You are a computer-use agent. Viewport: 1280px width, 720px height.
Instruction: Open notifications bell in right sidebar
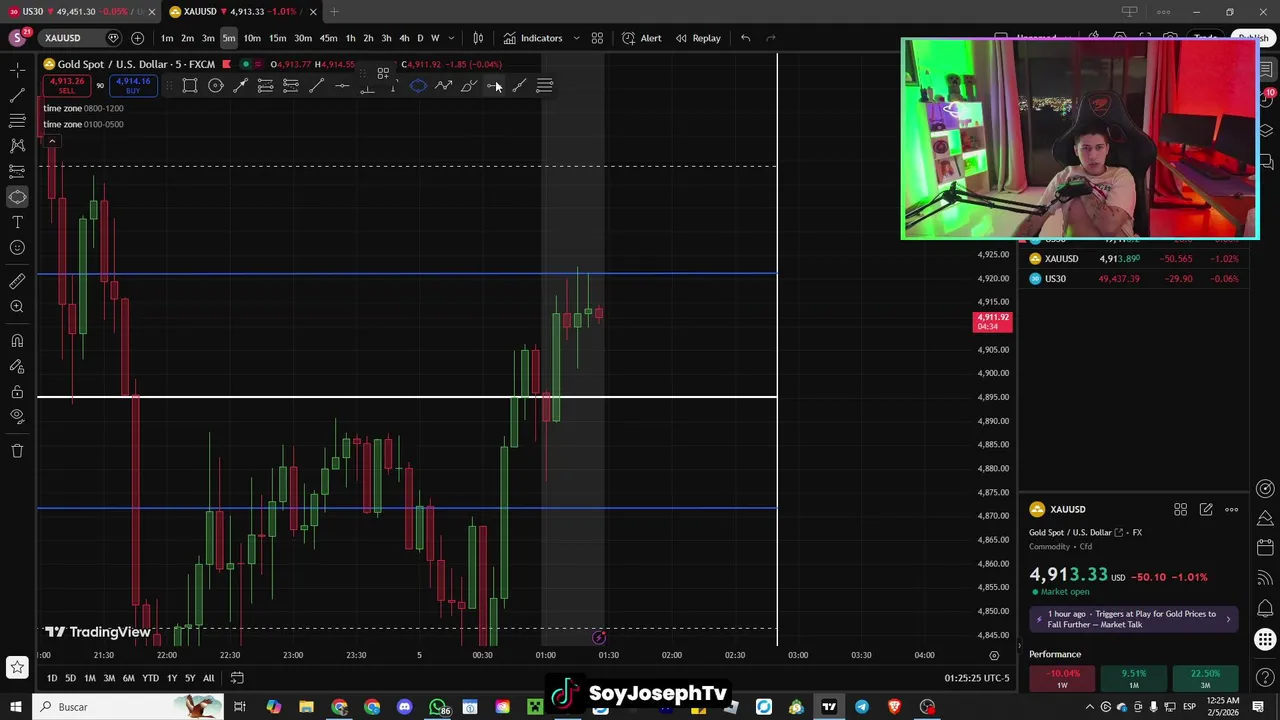pos(1266,607)
